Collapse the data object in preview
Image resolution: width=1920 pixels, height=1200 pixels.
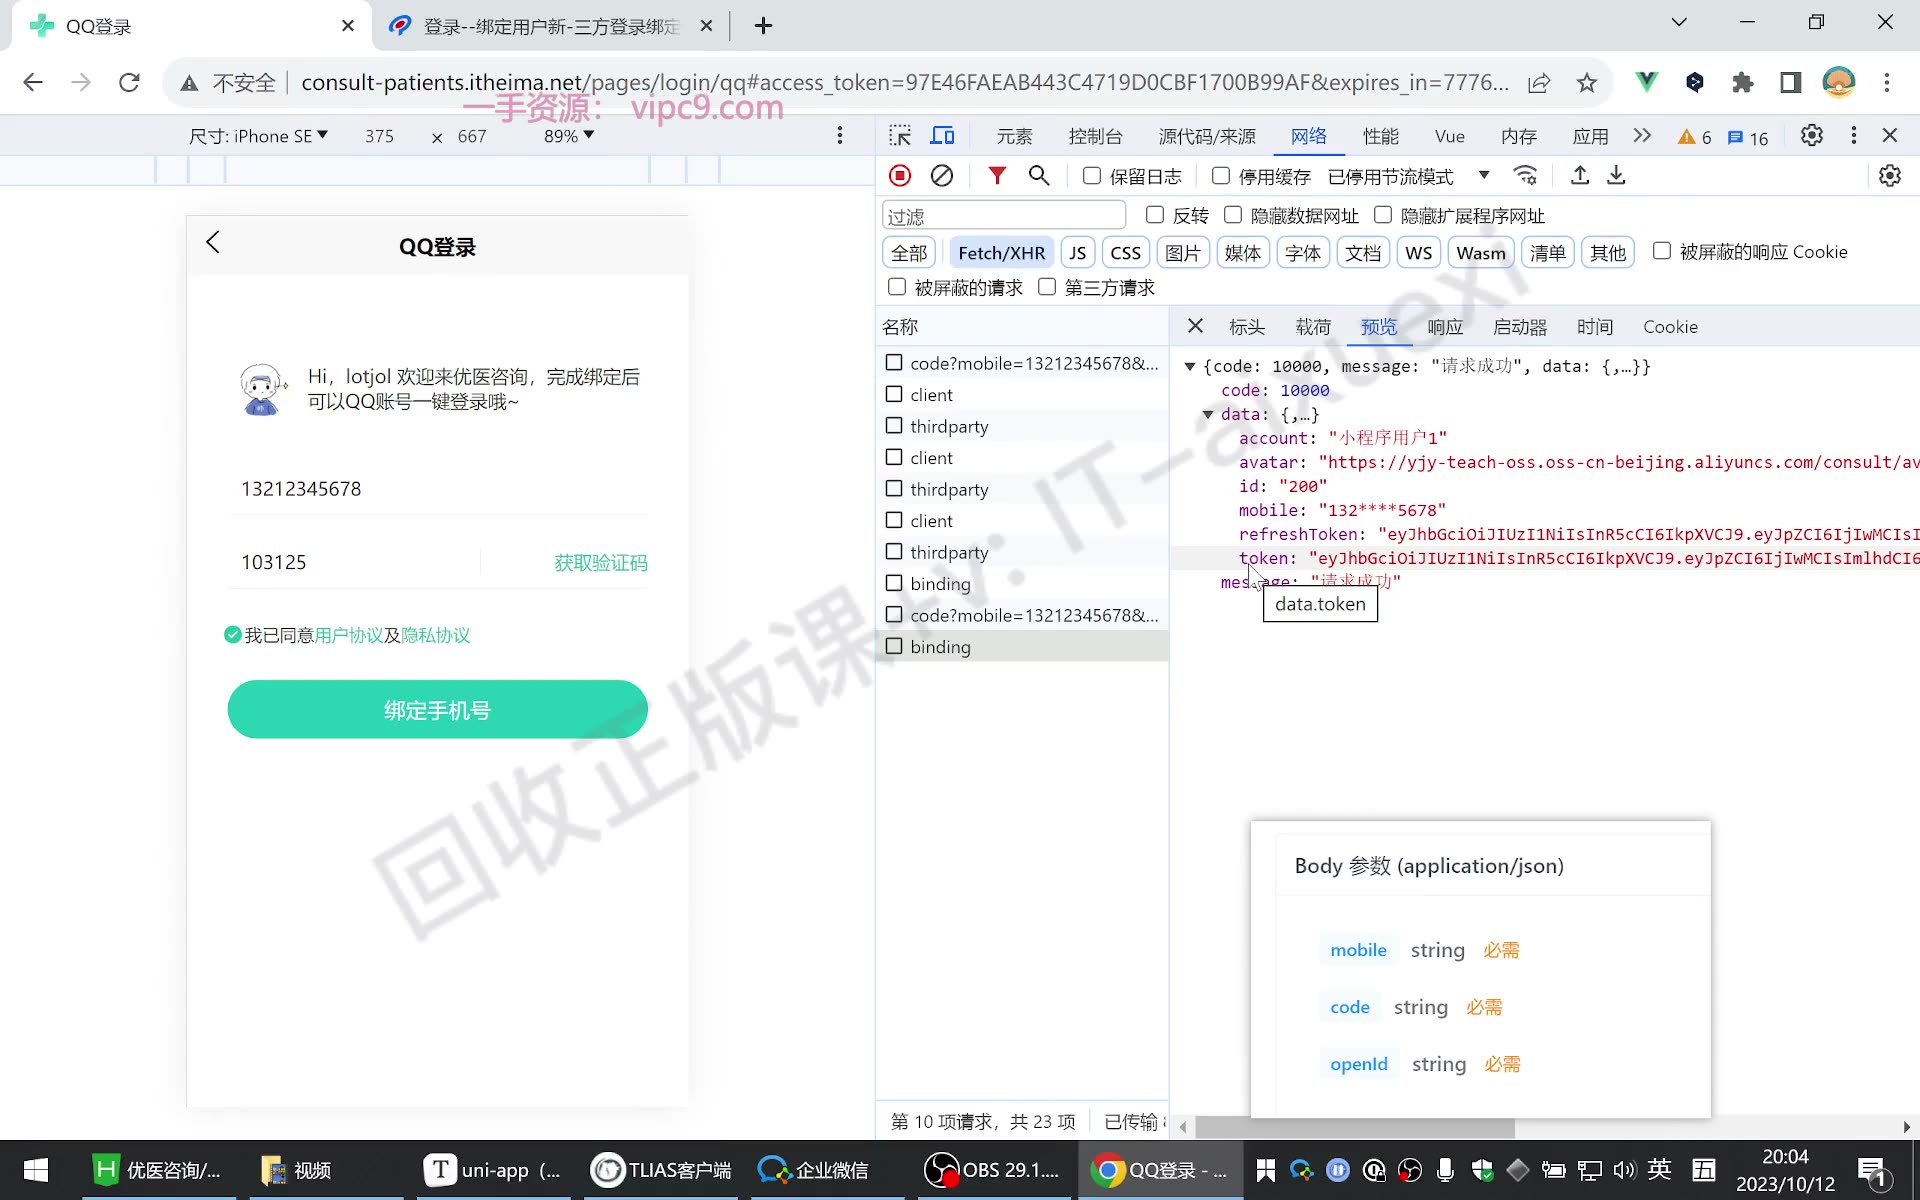[1208, 414]
